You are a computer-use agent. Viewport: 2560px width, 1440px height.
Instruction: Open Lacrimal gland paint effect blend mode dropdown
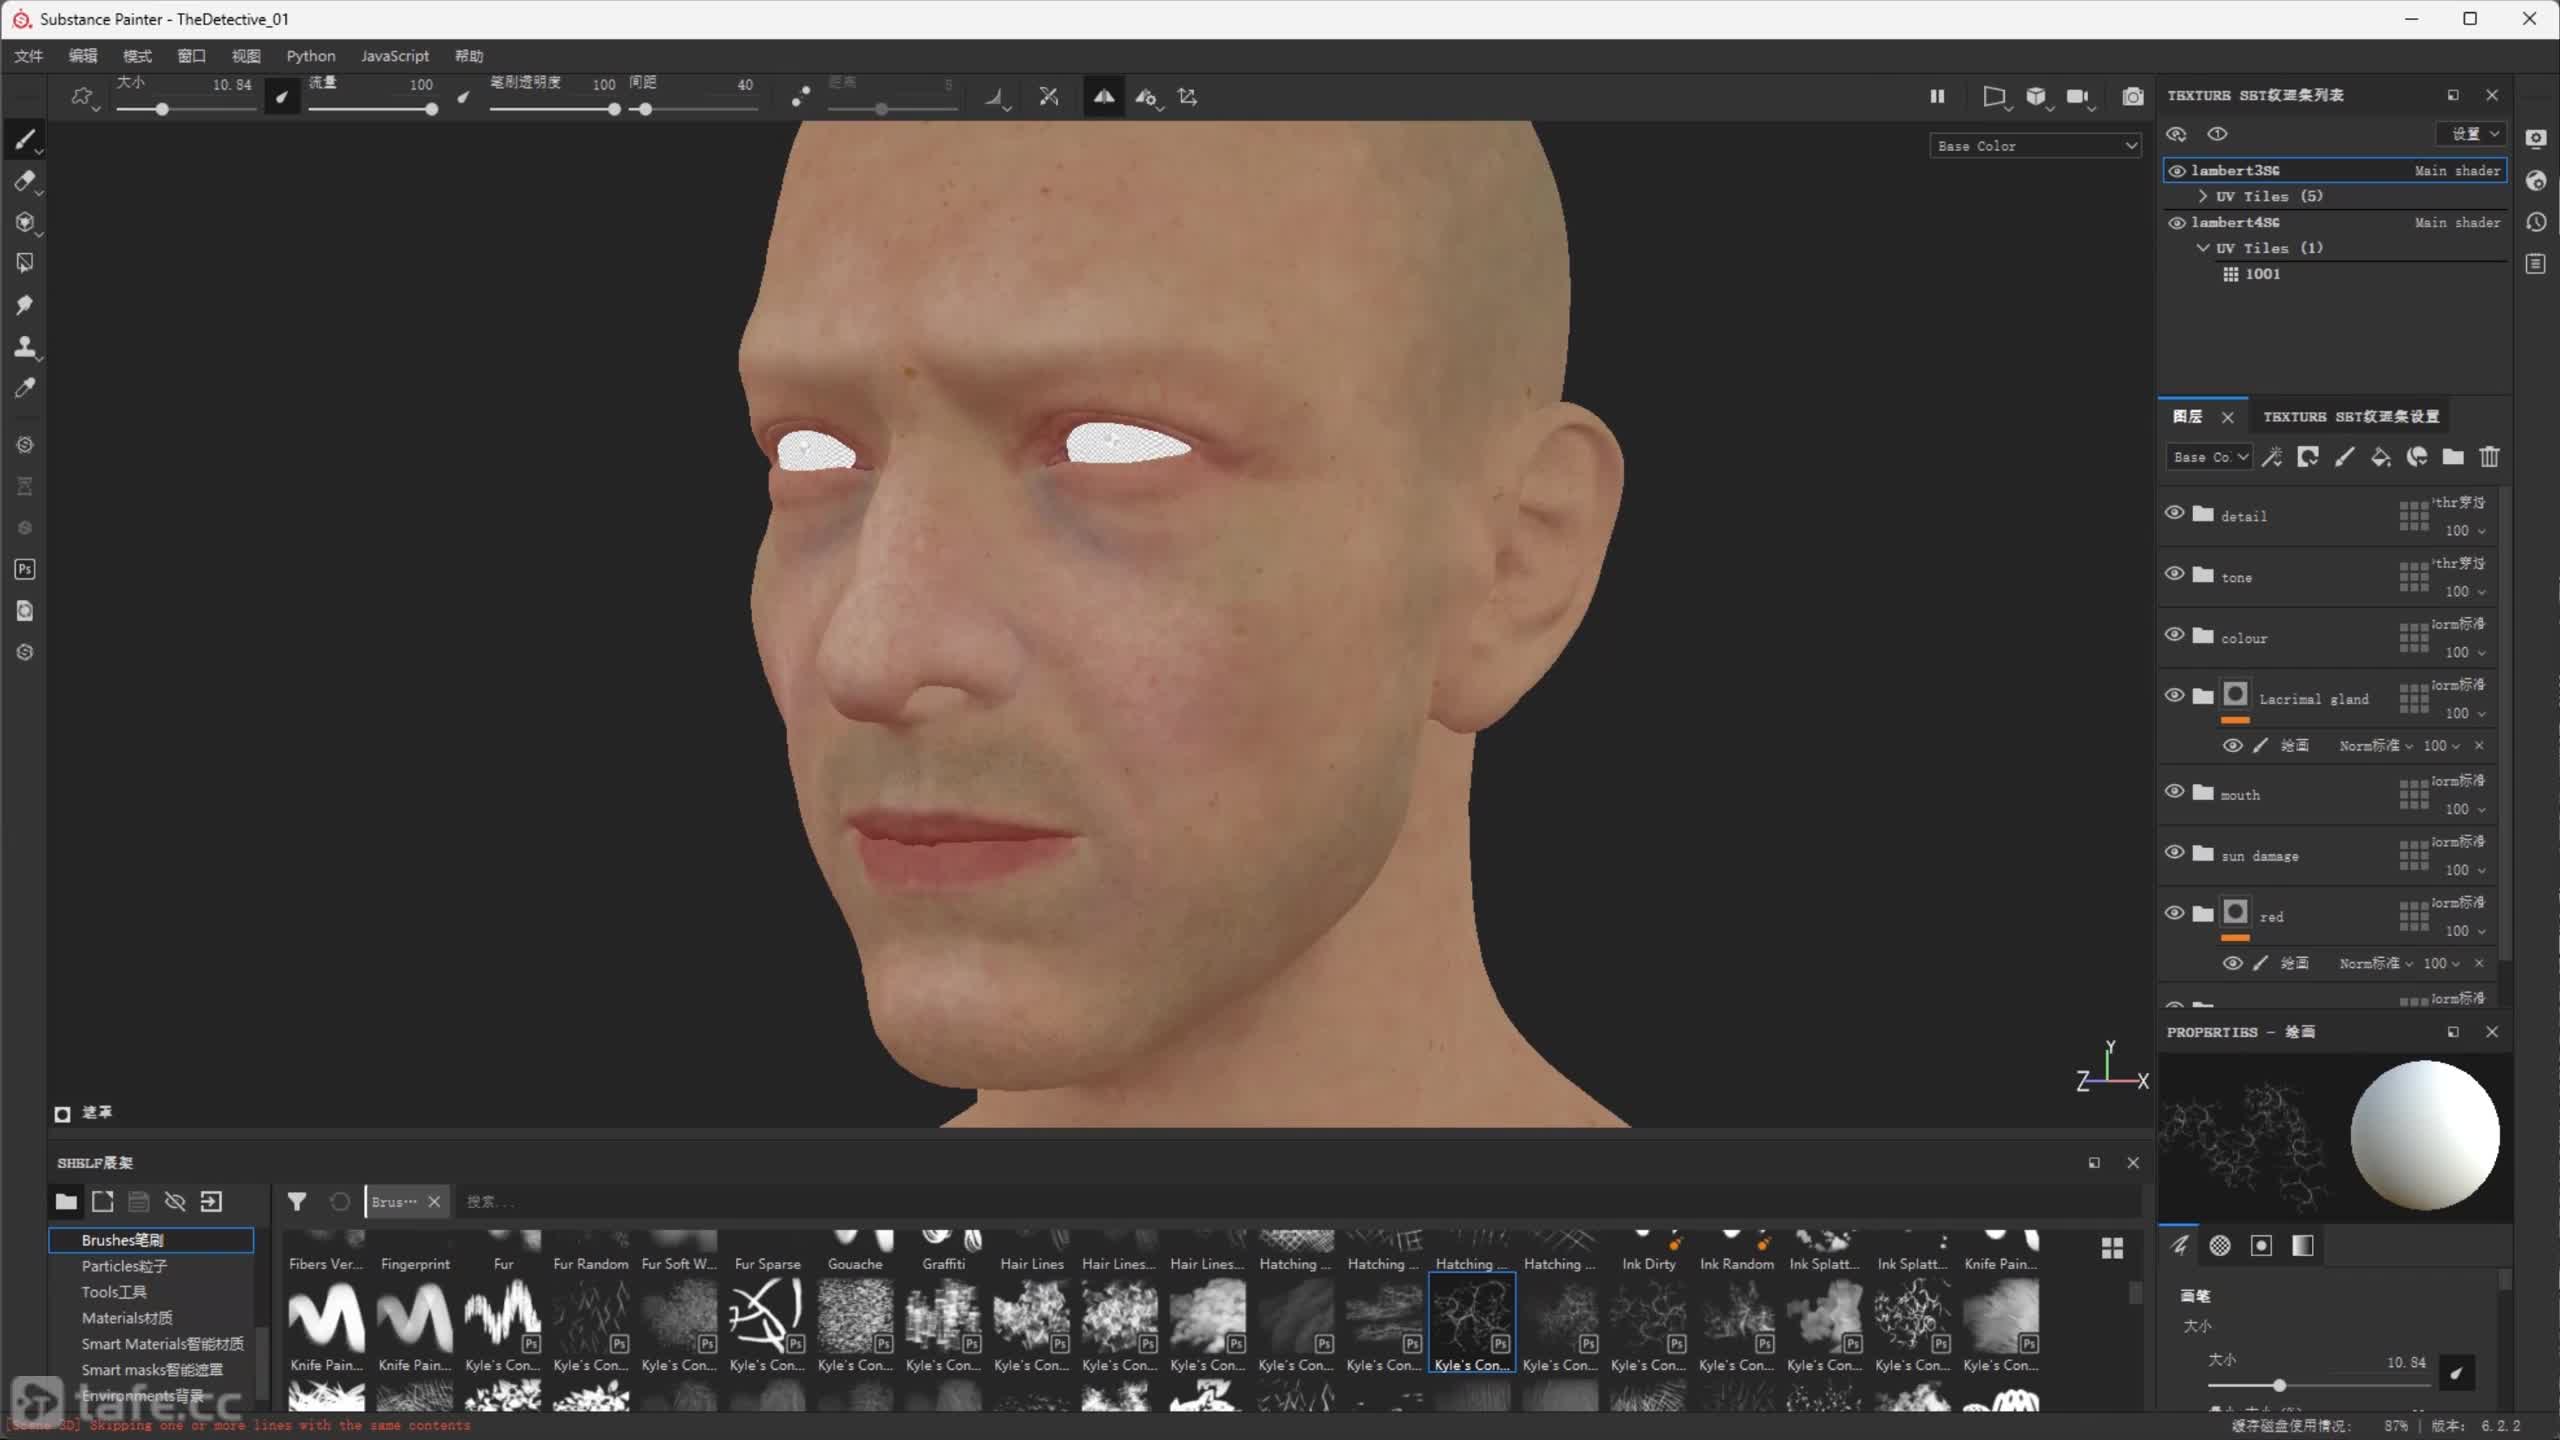pyautogui.click(x=2376, y=746)
